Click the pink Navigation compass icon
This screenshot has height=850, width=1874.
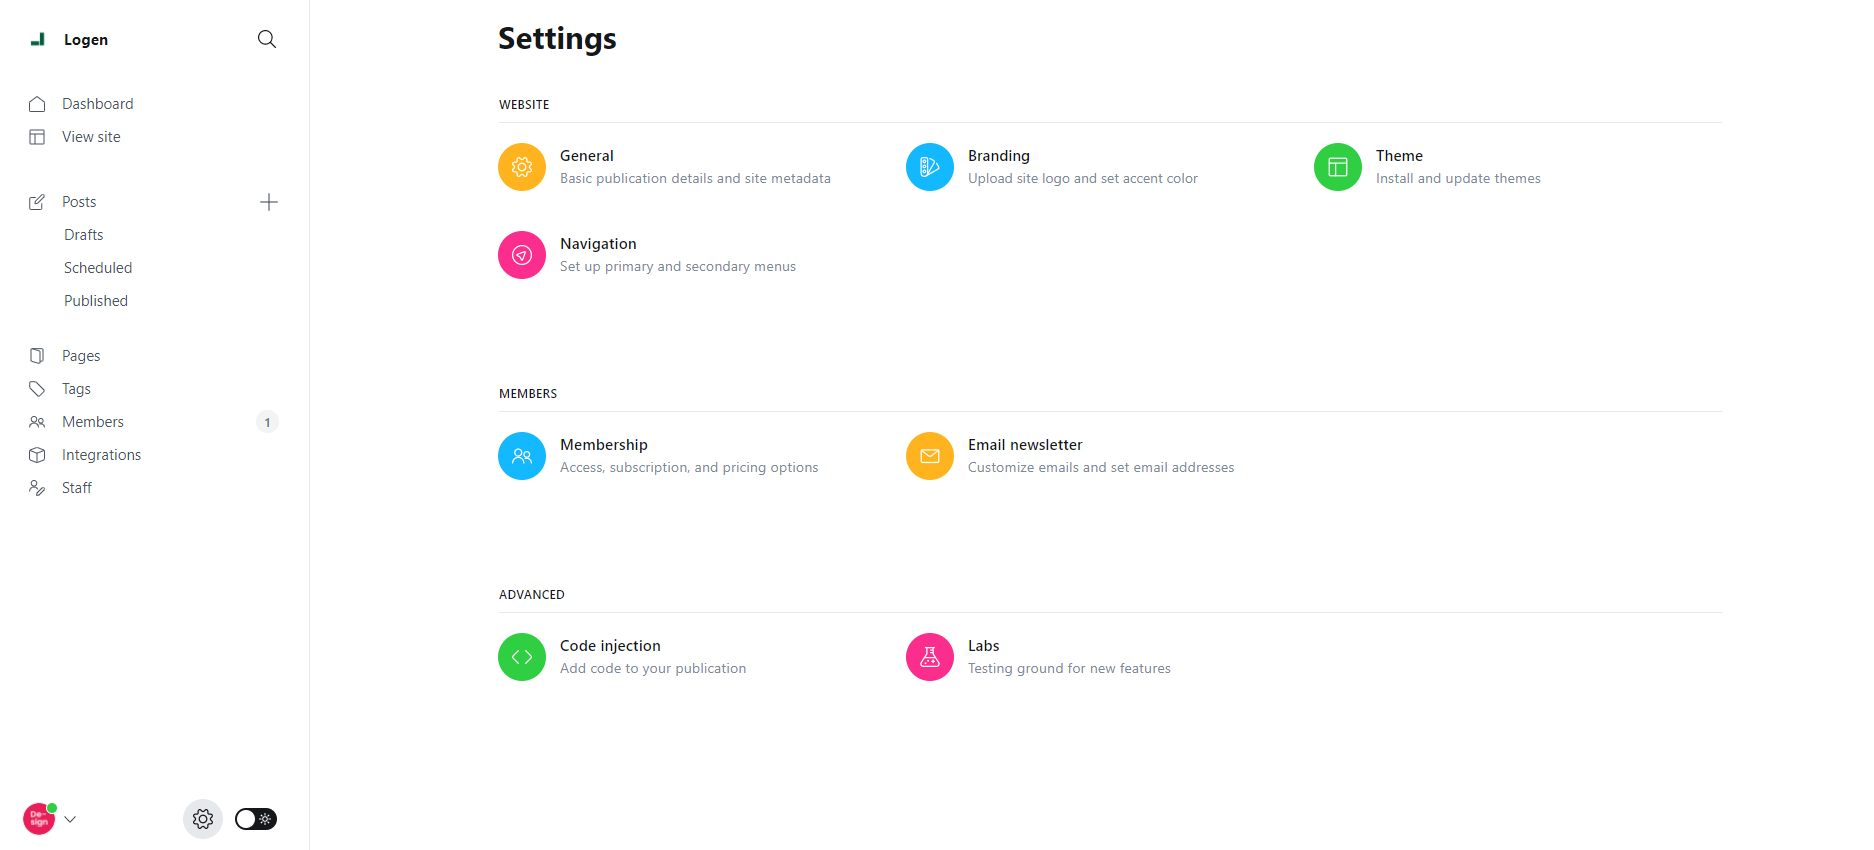(x=522, y=255)
